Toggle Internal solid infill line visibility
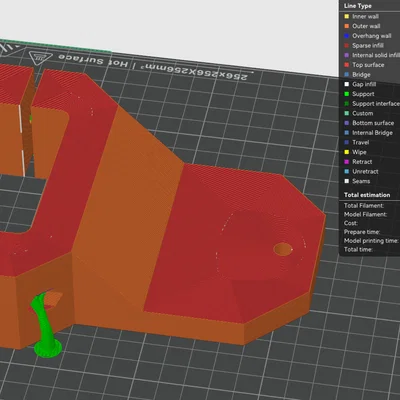 pos(372,55)
